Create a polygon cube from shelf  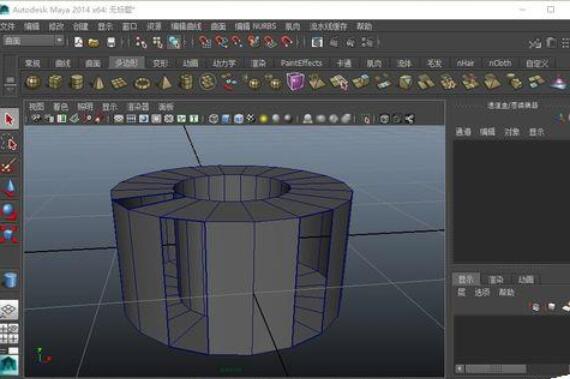click(x=55, y=82)
